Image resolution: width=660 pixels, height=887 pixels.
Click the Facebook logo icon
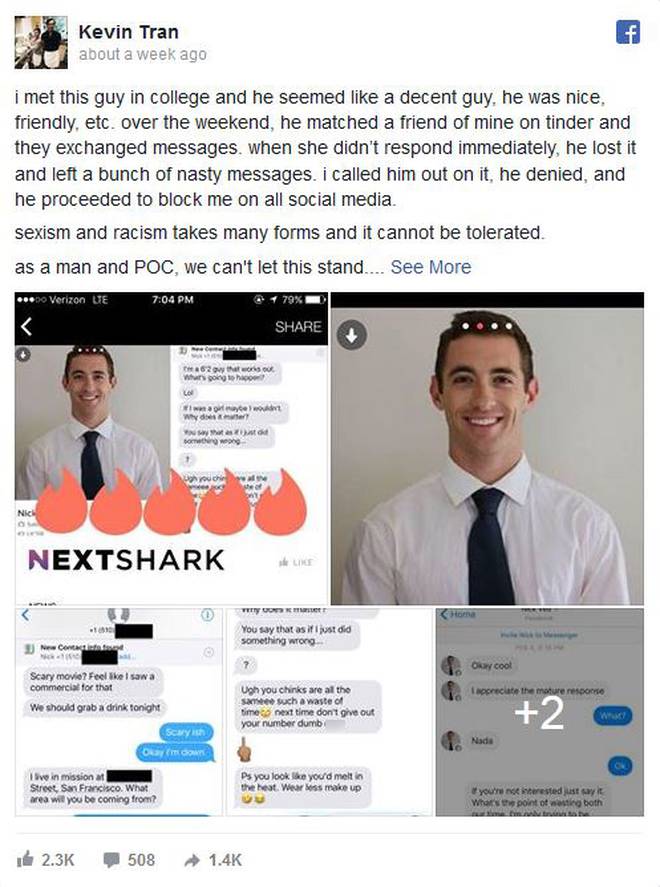coord(628,32)
